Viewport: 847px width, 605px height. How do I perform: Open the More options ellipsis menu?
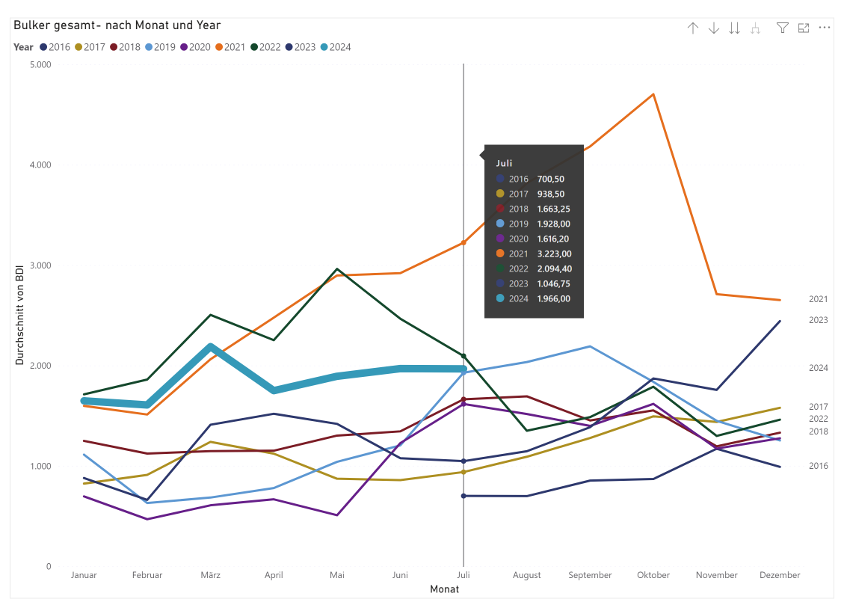pyautogui.click(x=824, y=28)
